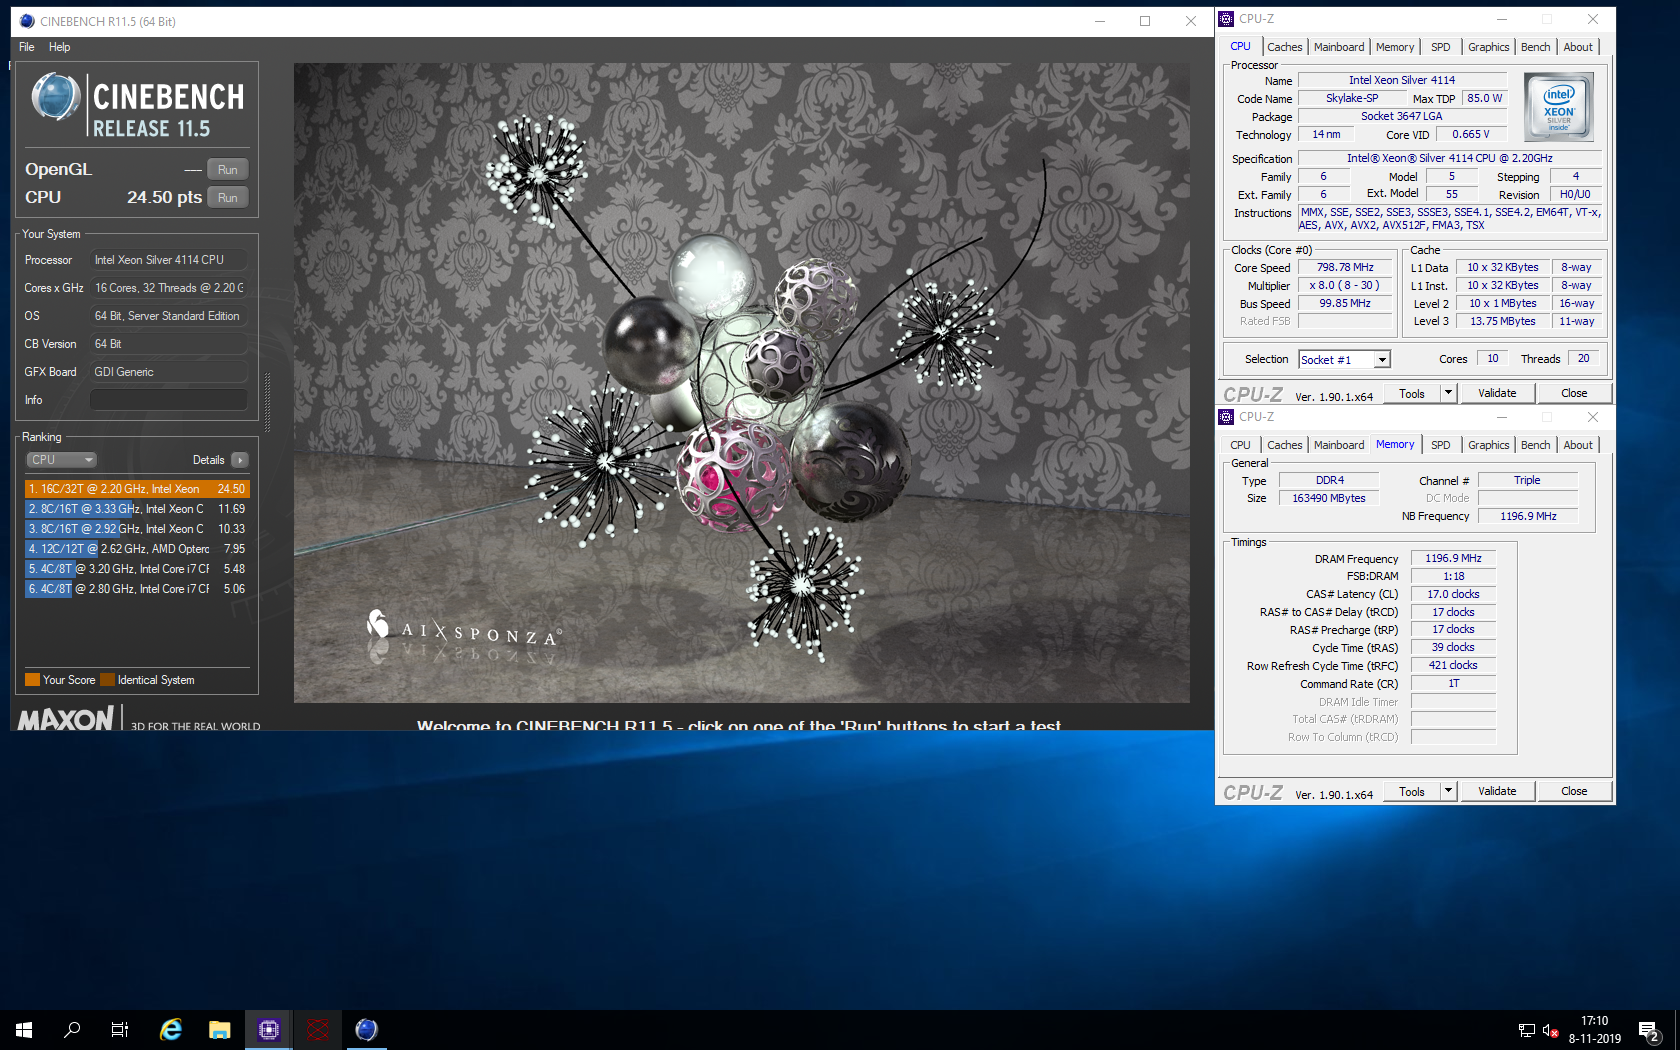Open Bench tab in lower CPU-Z
The height and width of the screenshot is (1050, 1680).
[x=1536, y=445]
